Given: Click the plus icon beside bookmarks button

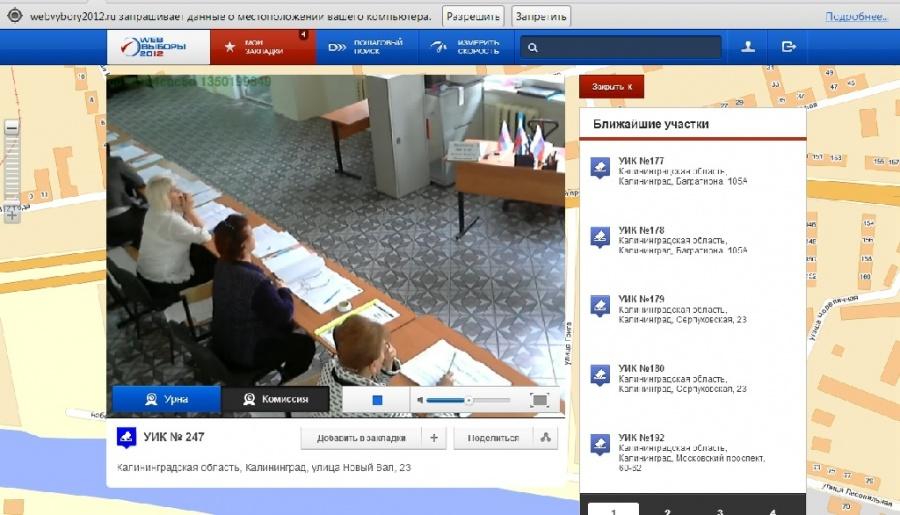Looking at the screenshot, I should pos(433,438).
